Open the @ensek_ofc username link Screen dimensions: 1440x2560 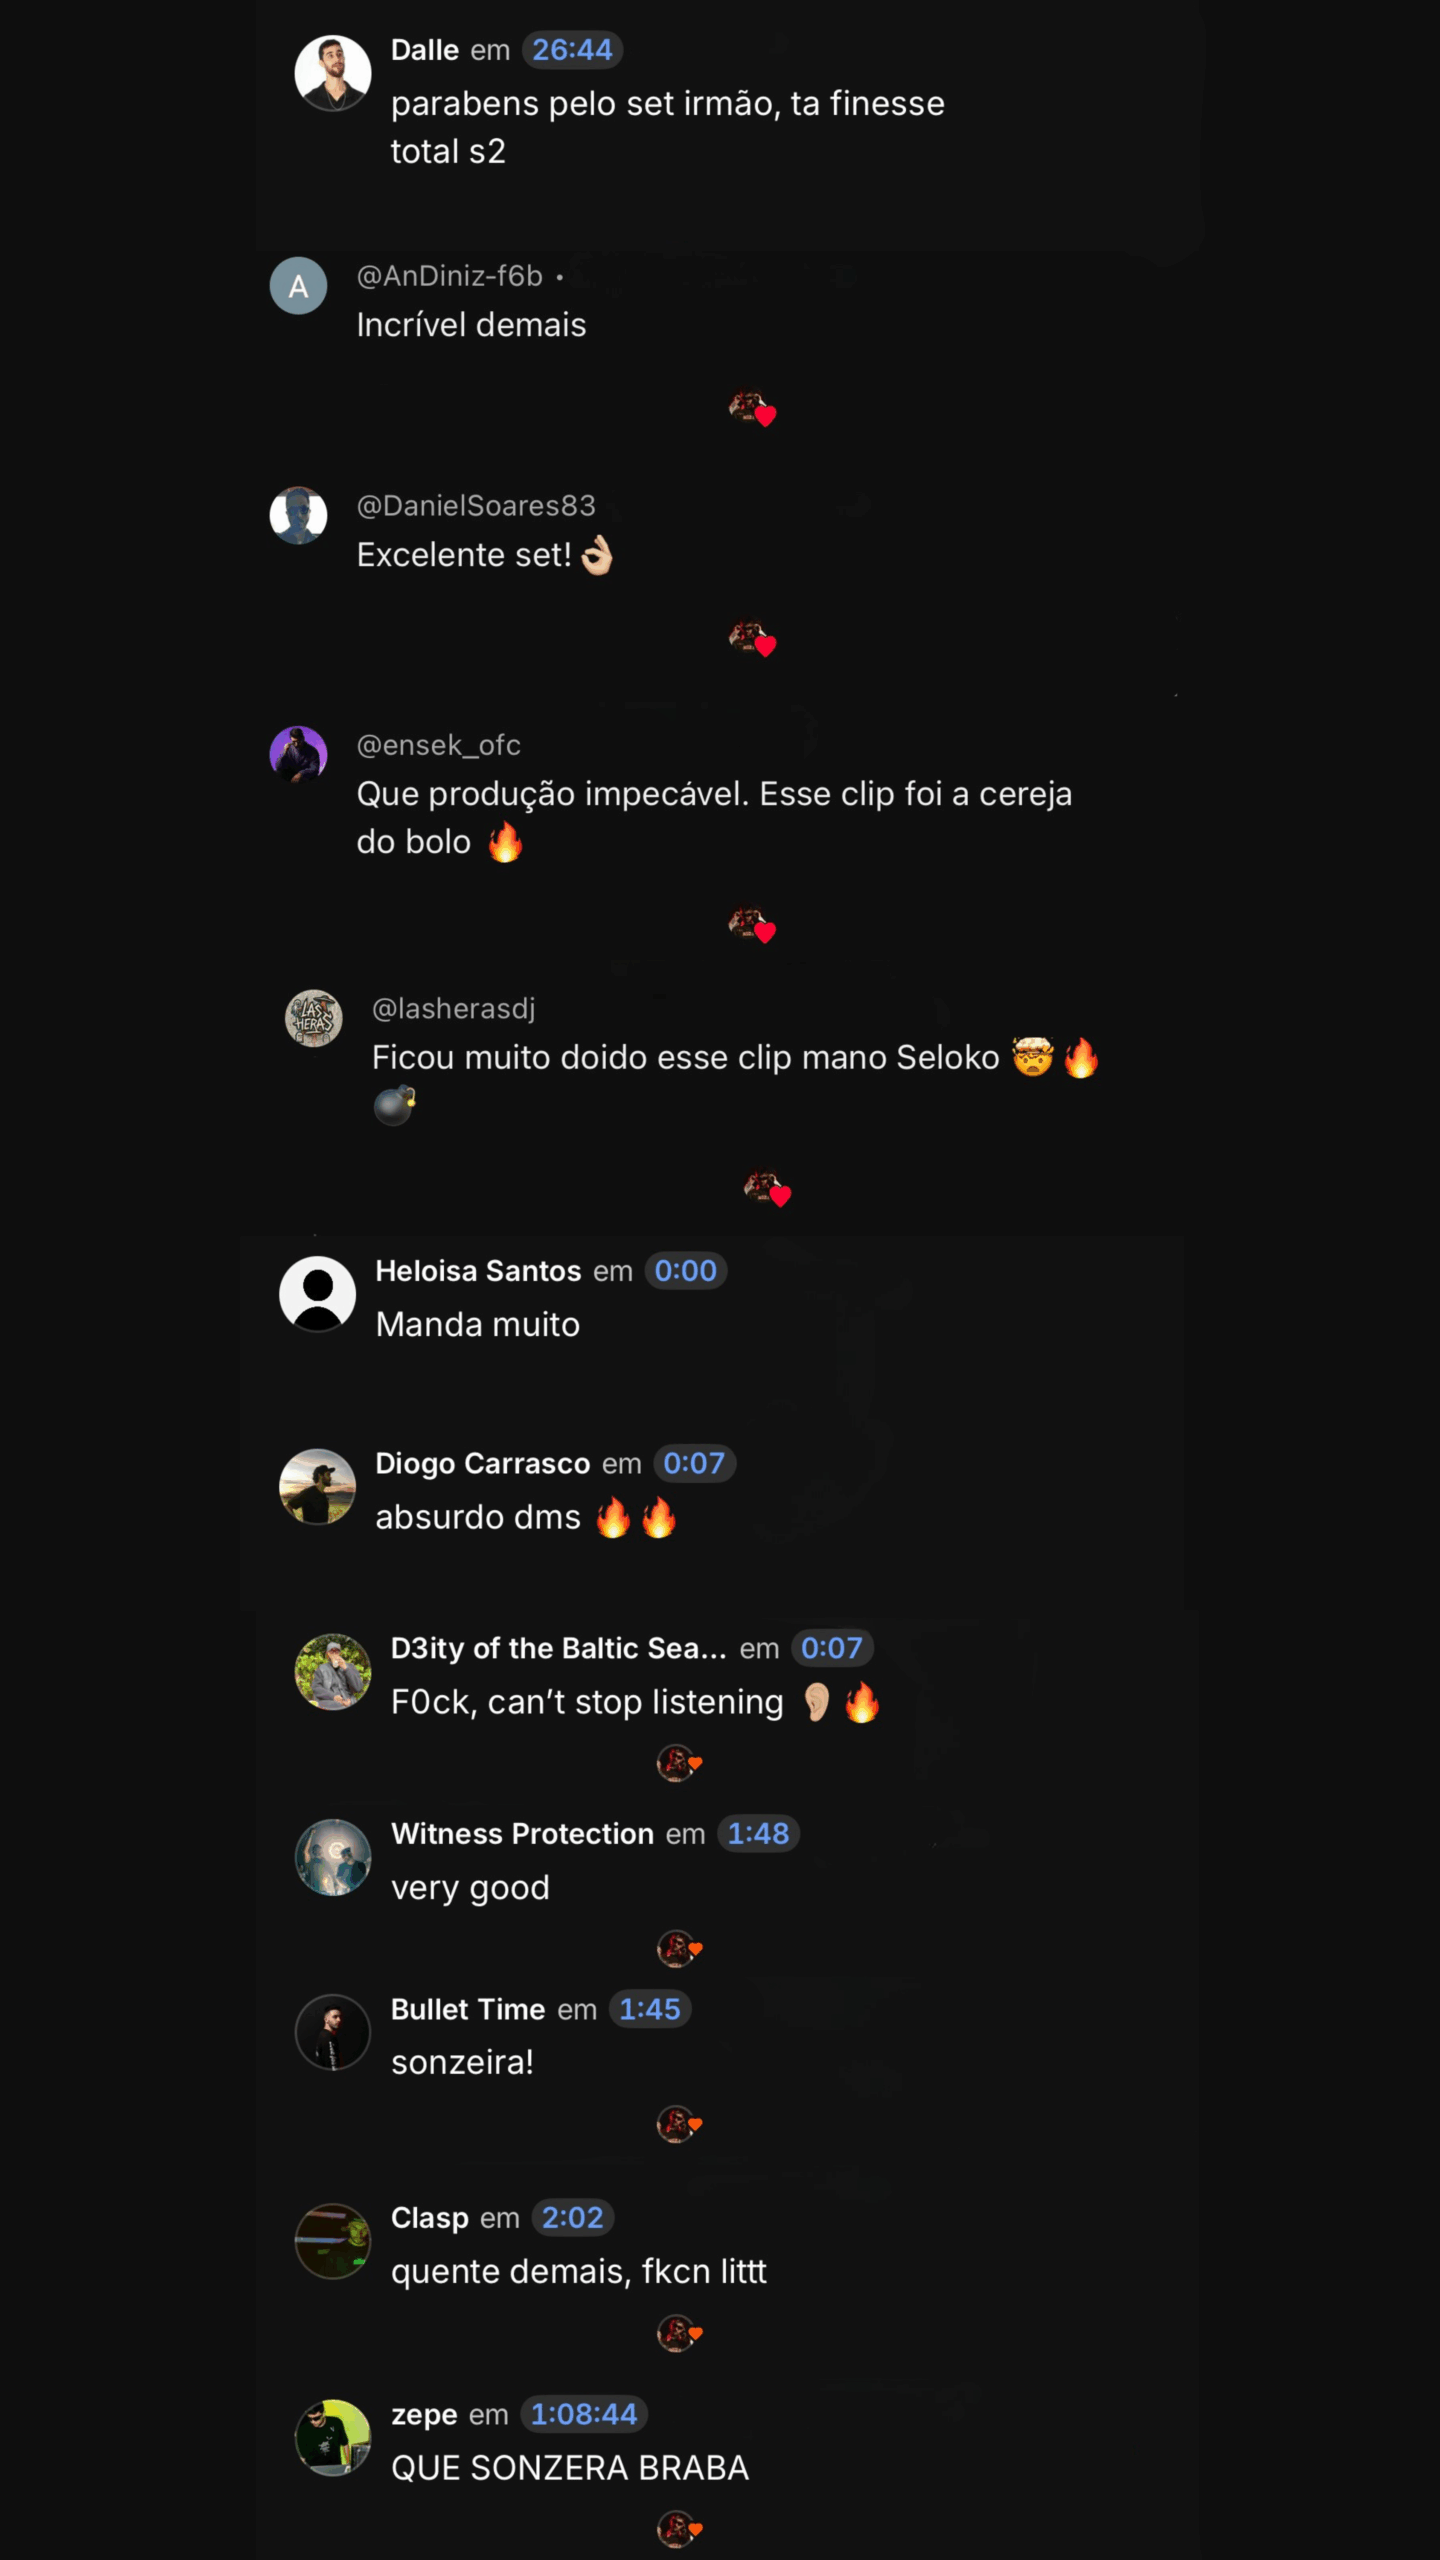439,745
